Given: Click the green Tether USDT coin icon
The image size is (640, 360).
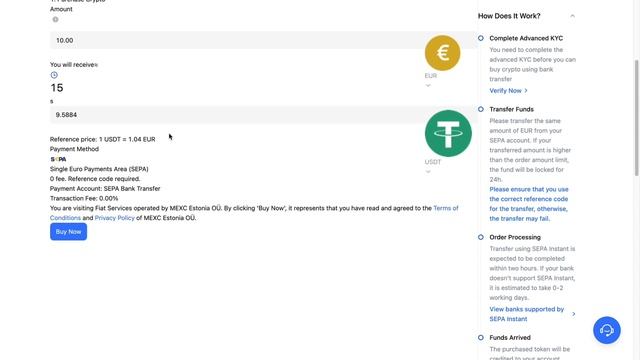Looking at the screenshot, I should point(448,133).
